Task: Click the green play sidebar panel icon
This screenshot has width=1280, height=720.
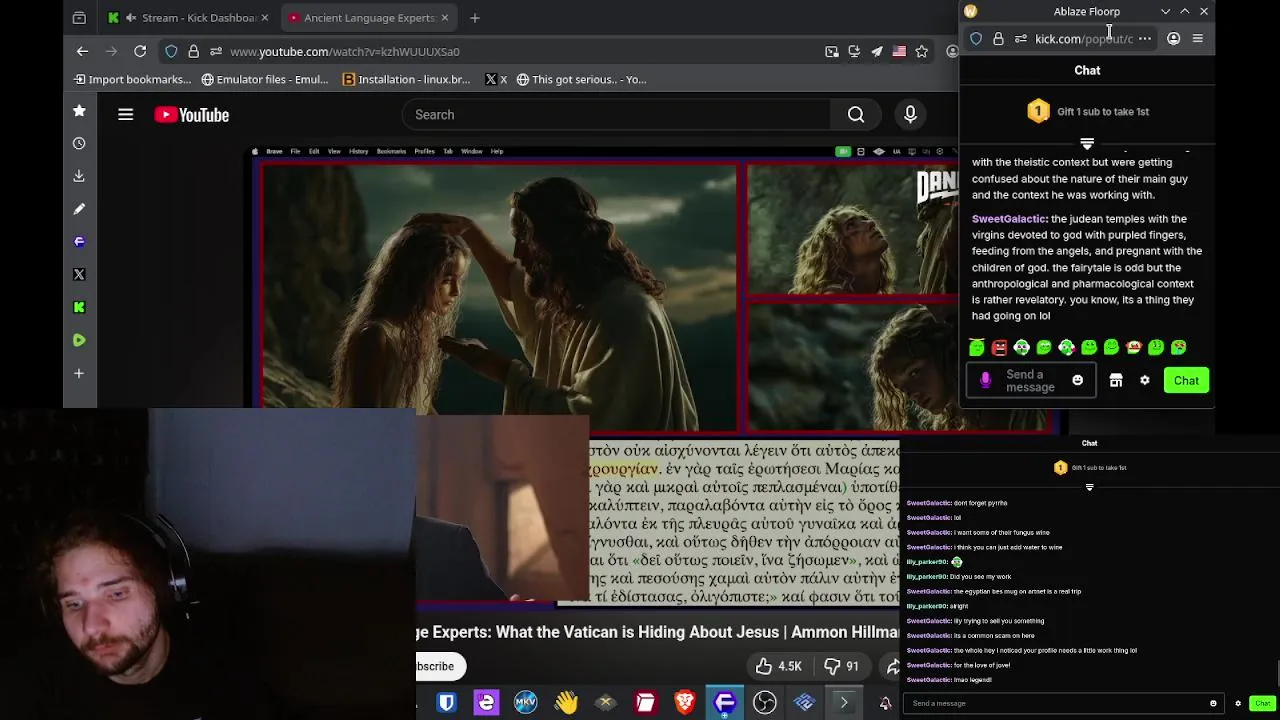Action: click(79, 340)
